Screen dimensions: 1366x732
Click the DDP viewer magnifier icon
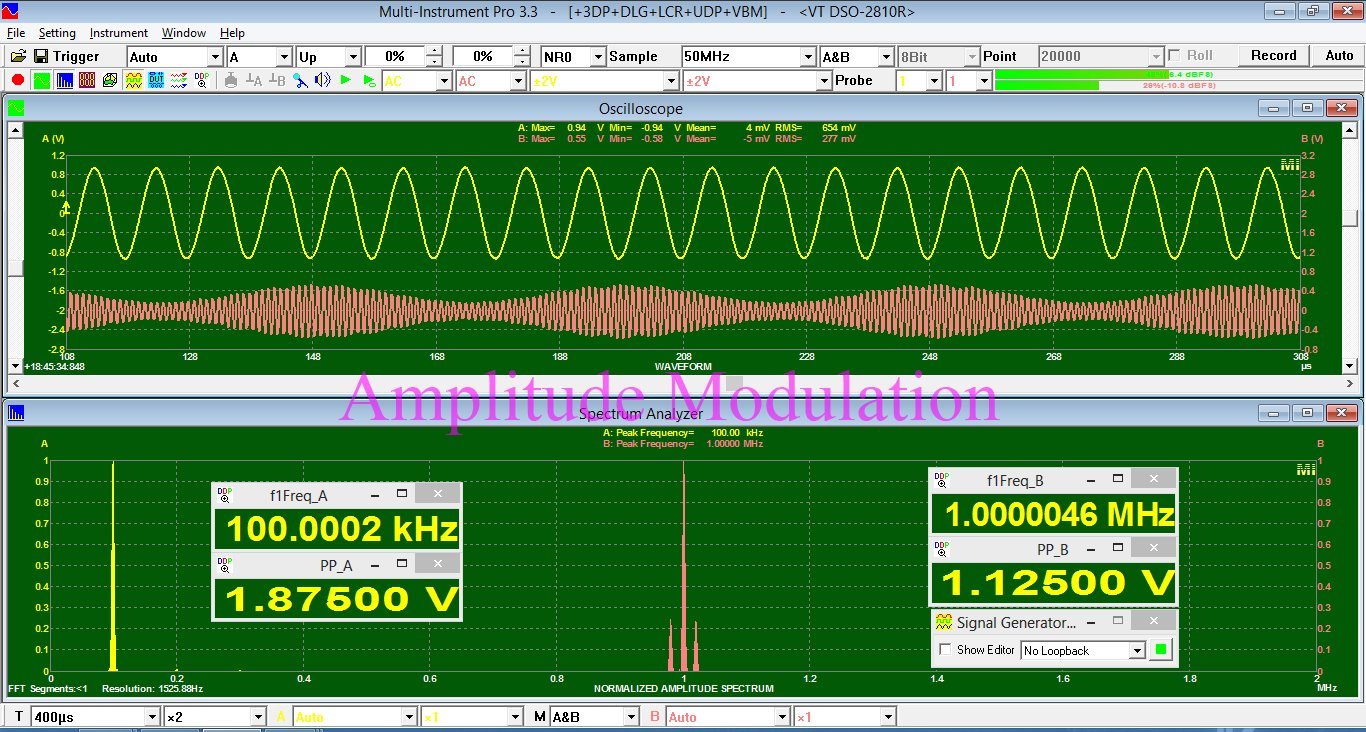click(x=202, y=80)
